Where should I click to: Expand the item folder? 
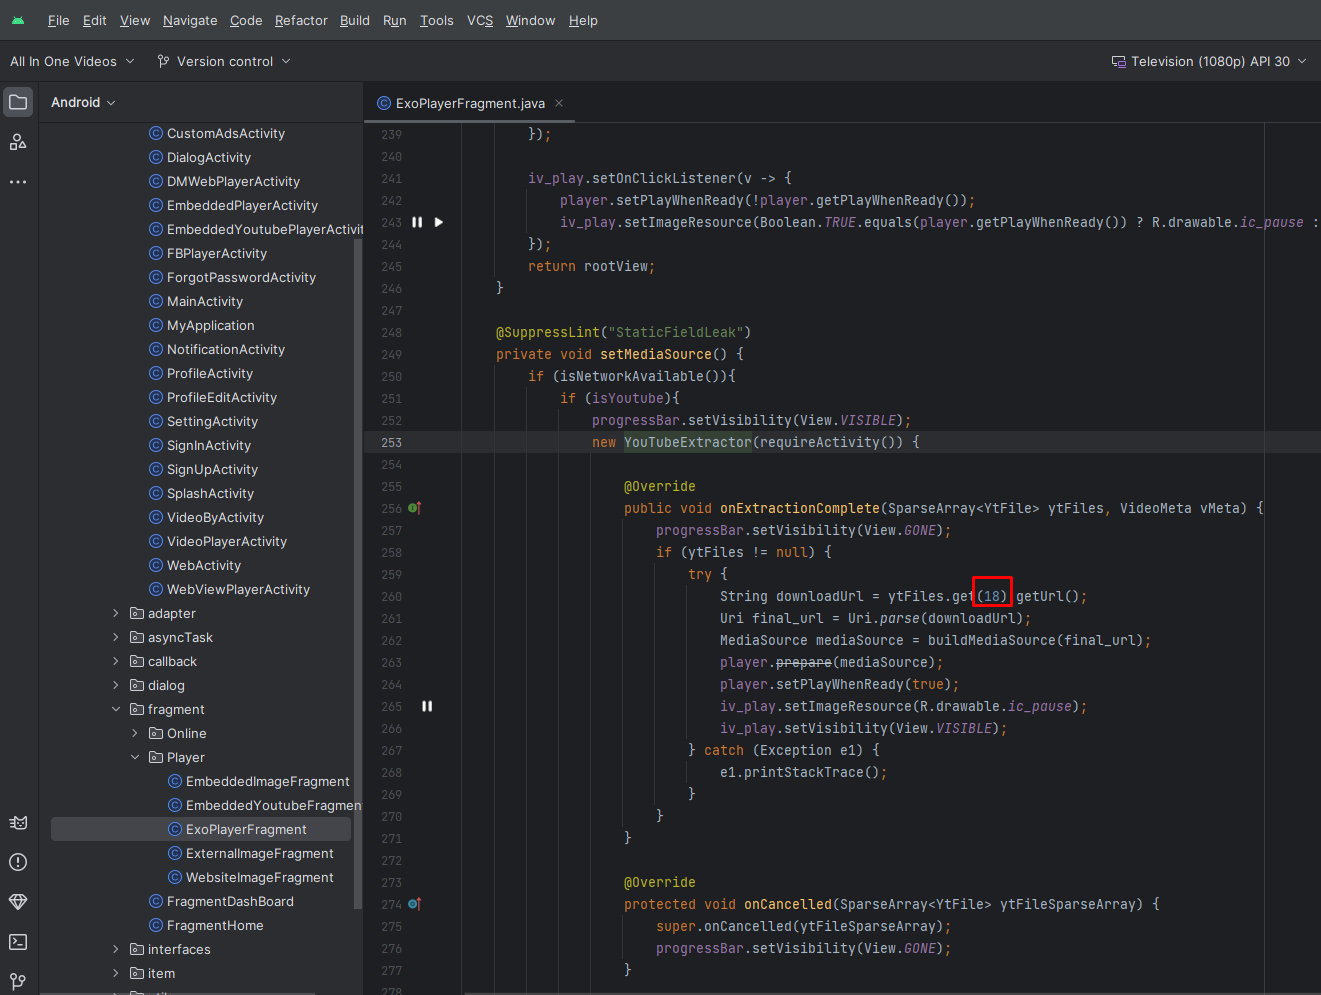[116, 973]
